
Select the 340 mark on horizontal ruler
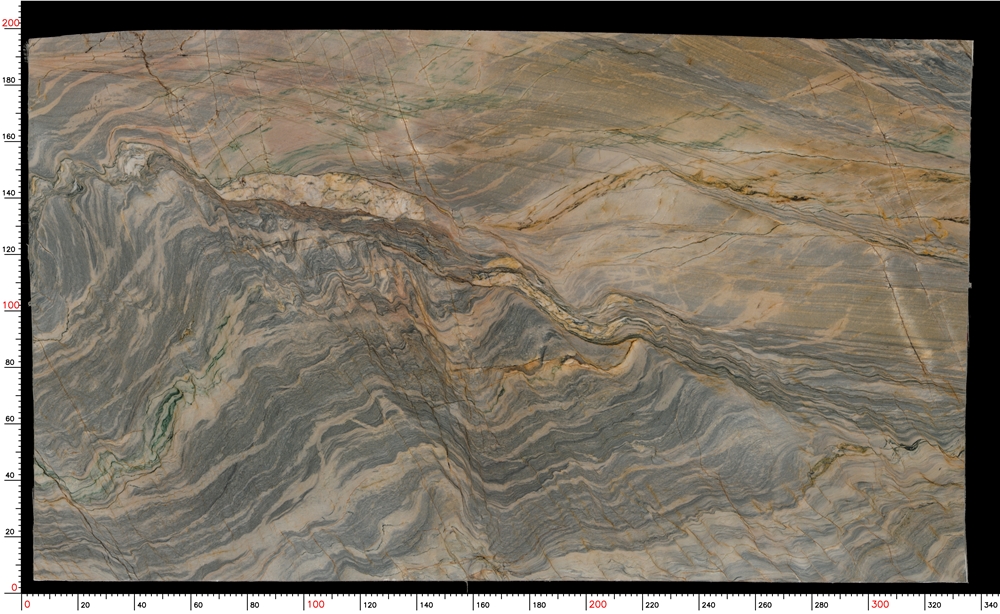[990, 604]
